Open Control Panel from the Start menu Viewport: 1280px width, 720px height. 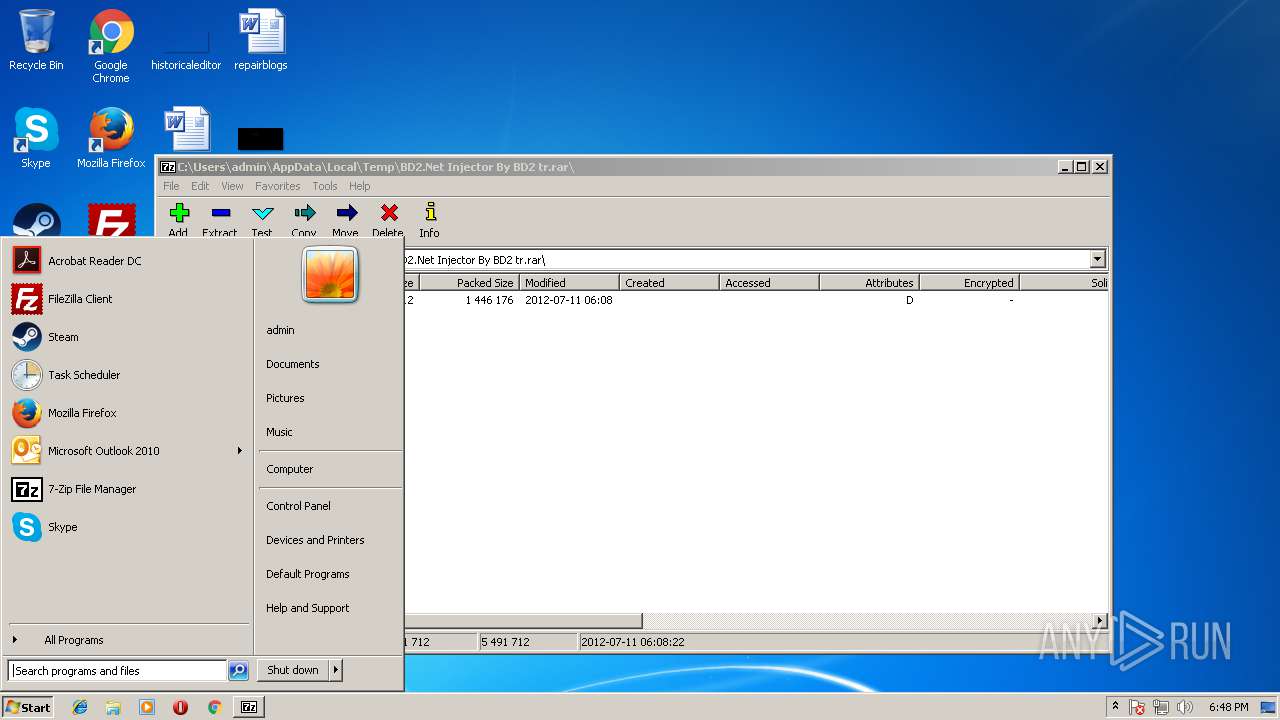coord(298,506)
